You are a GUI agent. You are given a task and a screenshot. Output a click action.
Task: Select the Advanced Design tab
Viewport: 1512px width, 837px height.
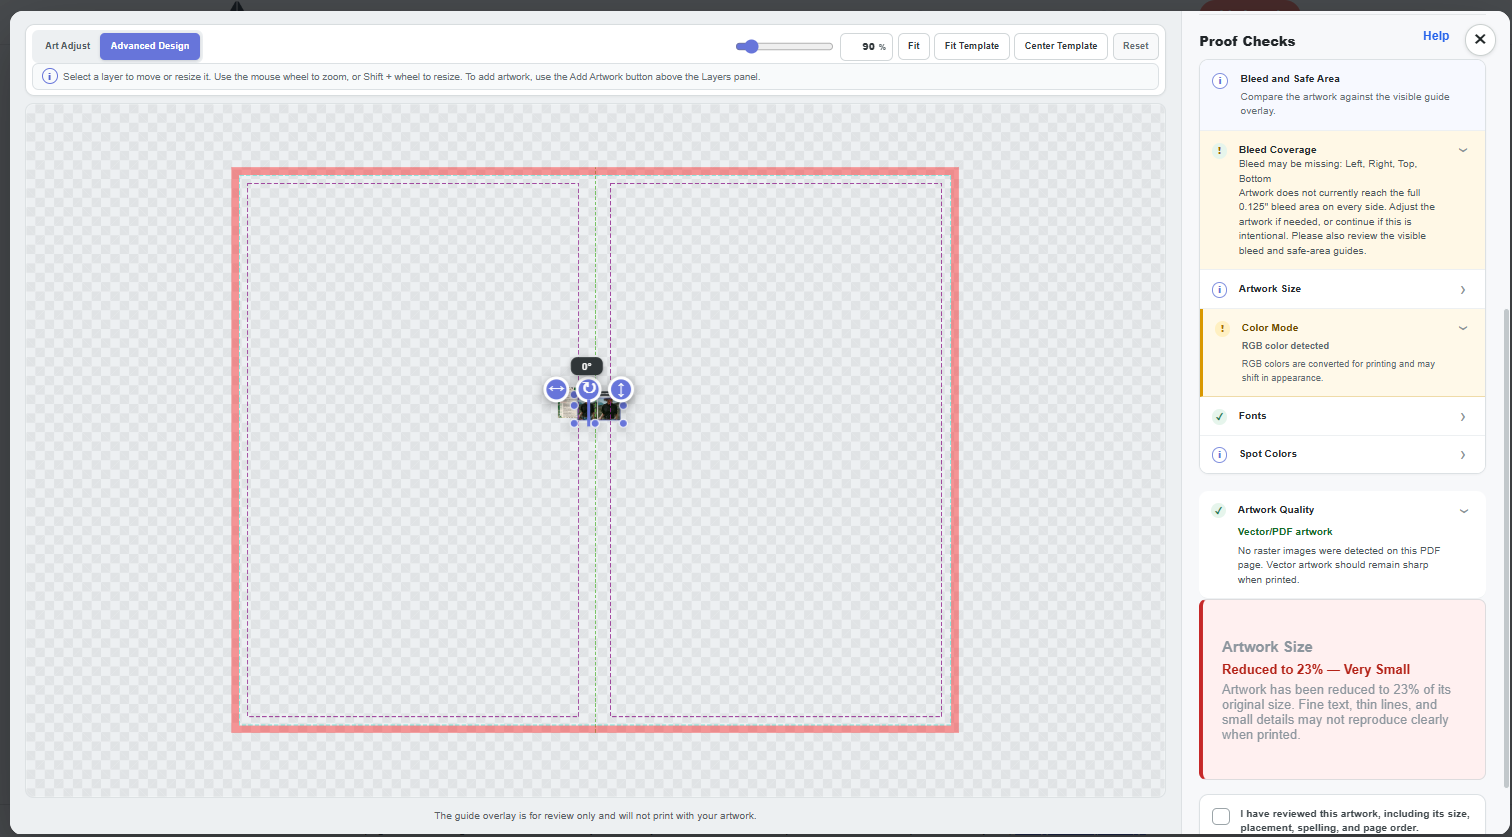(x=150, y=46)
